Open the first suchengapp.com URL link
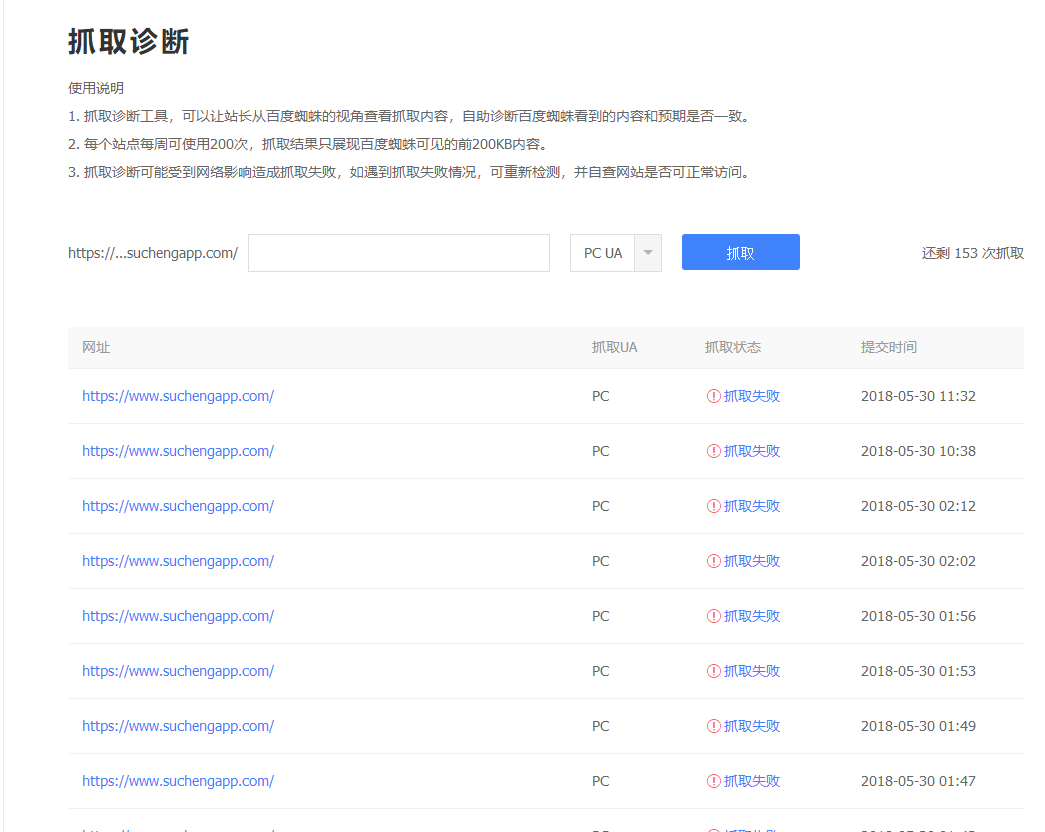This screenshot has width=1045, height=832. [x=178, y=395]
